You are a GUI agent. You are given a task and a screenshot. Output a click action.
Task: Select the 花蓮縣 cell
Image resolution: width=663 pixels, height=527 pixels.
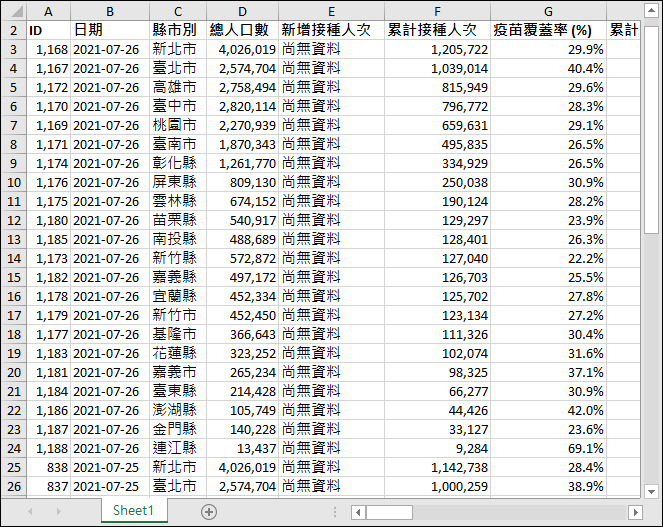click(x=178, y=353)
